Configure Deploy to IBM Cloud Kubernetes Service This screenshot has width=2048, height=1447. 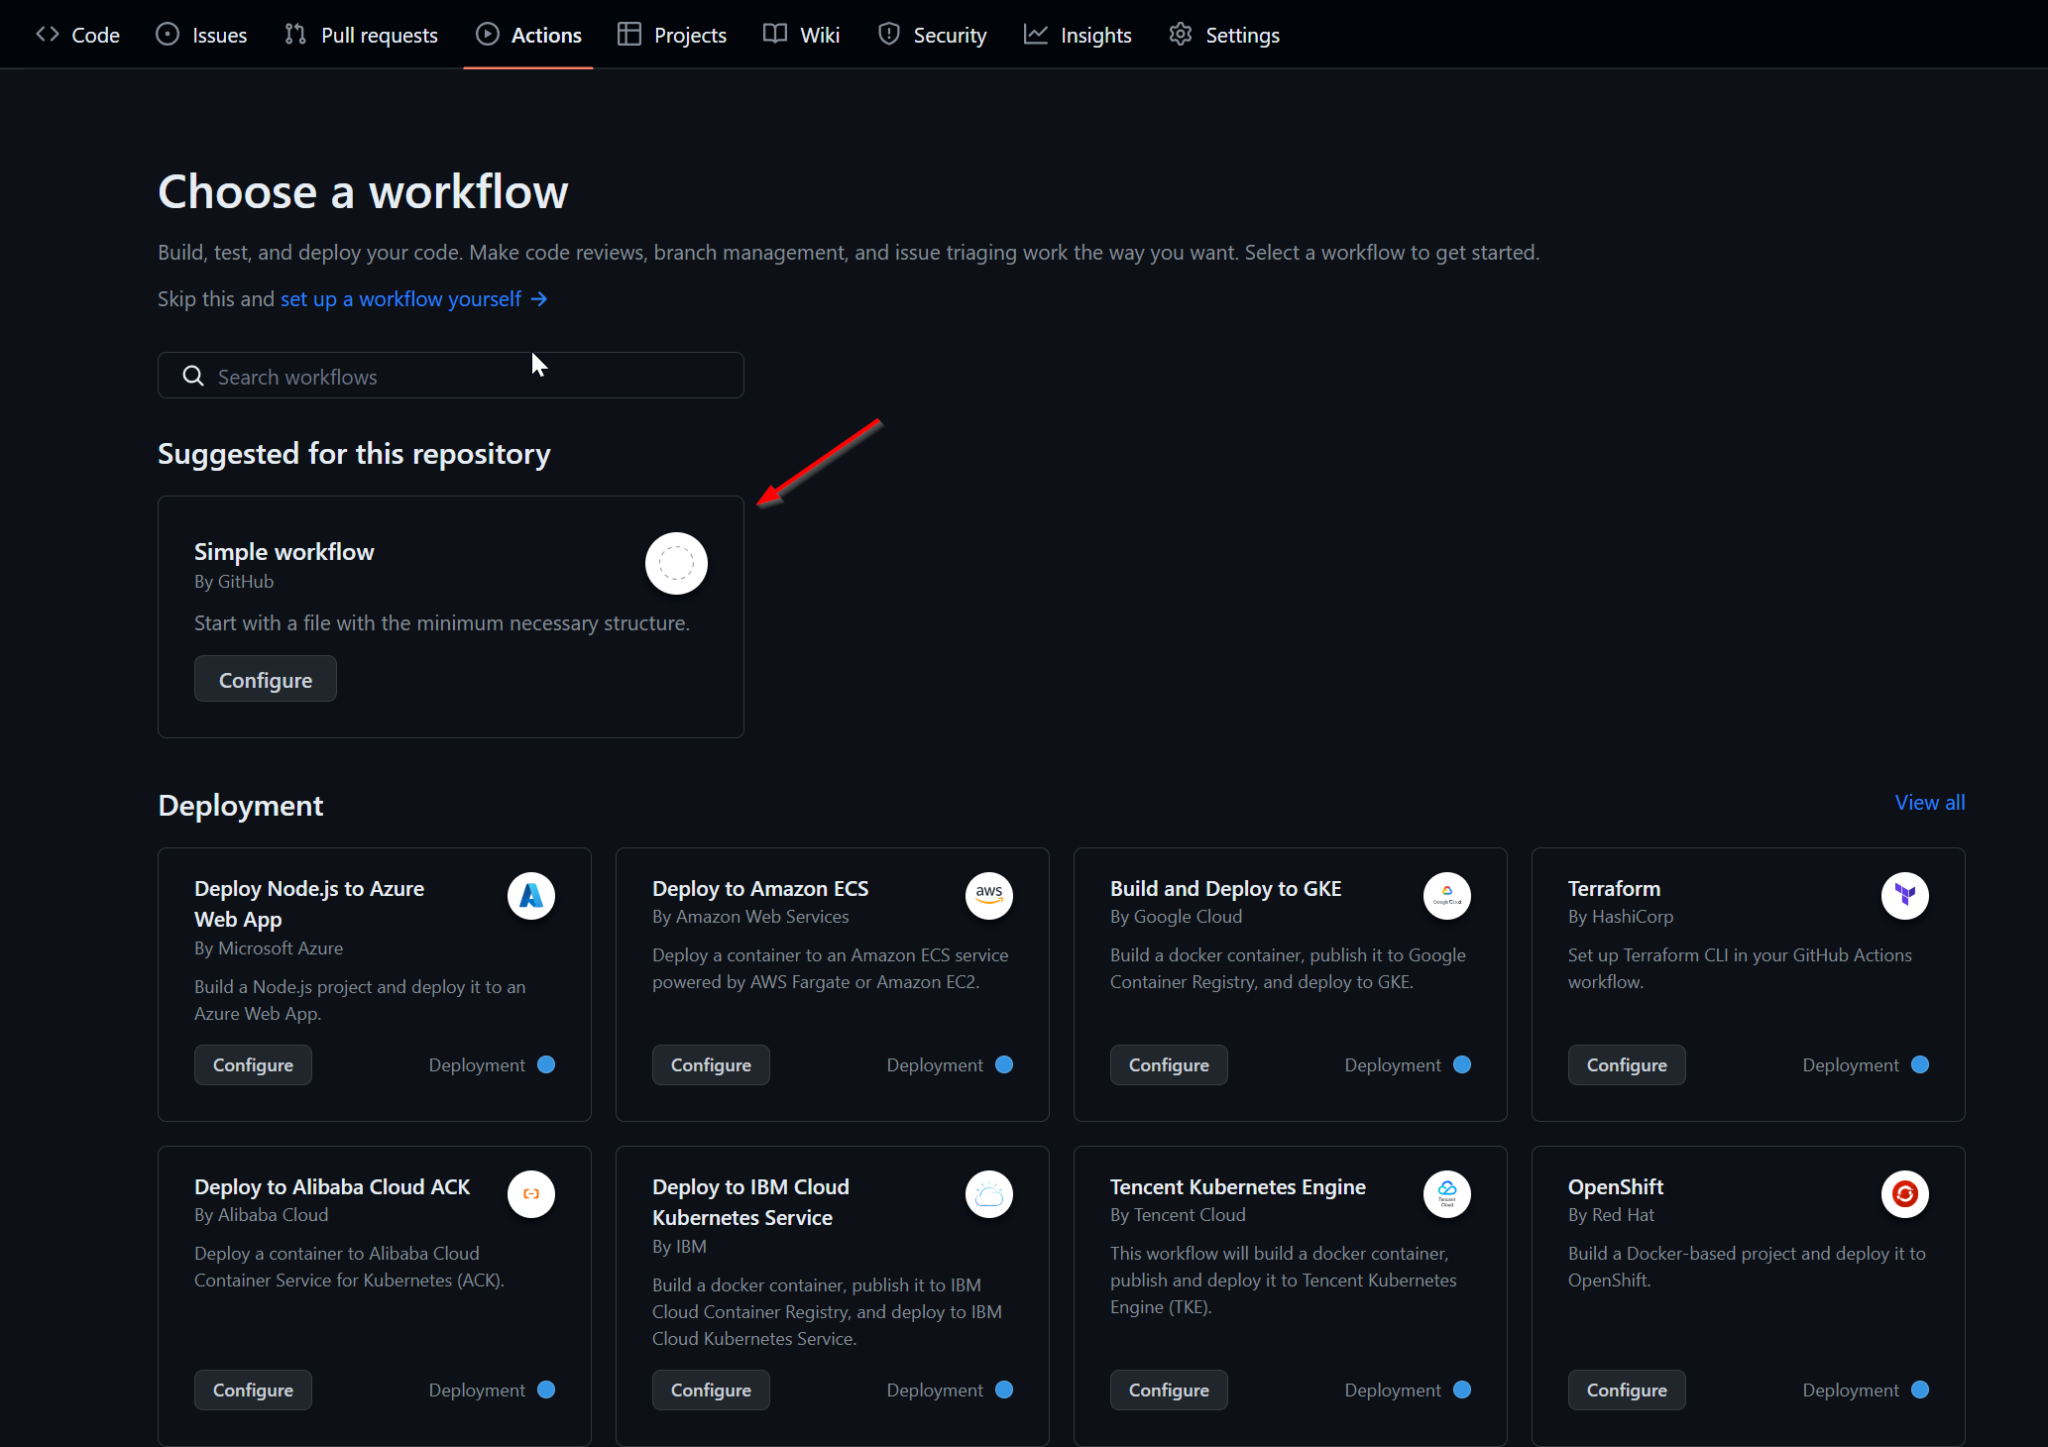711,1390
